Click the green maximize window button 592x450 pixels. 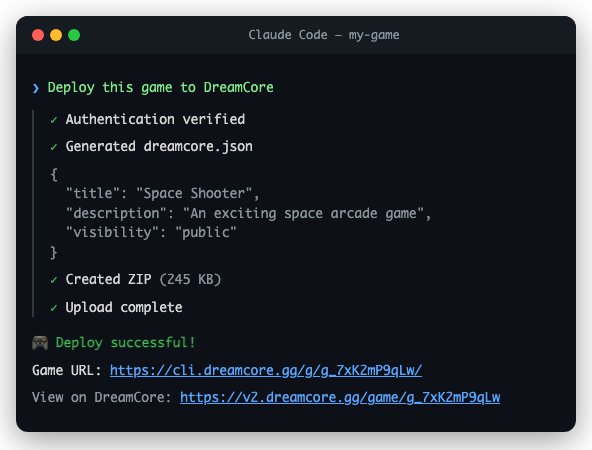[74, 35]
